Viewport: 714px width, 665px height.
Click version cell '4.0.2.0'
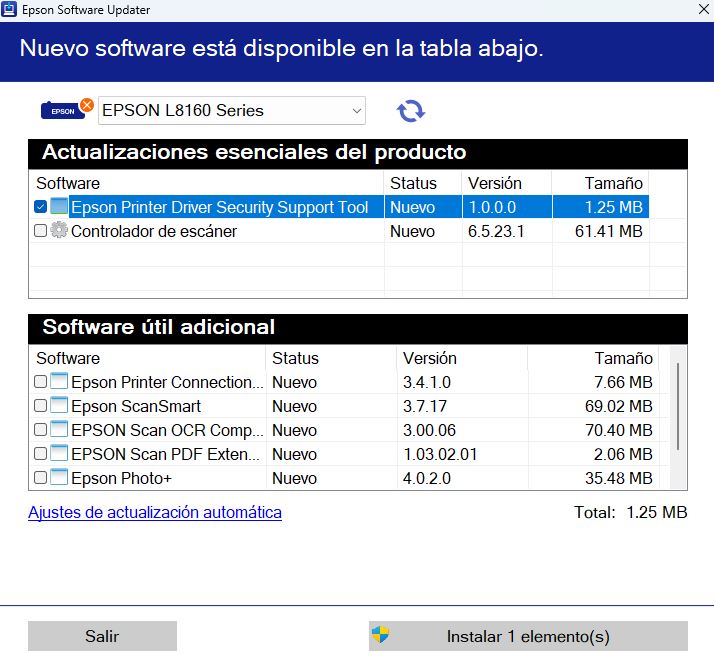427,478
